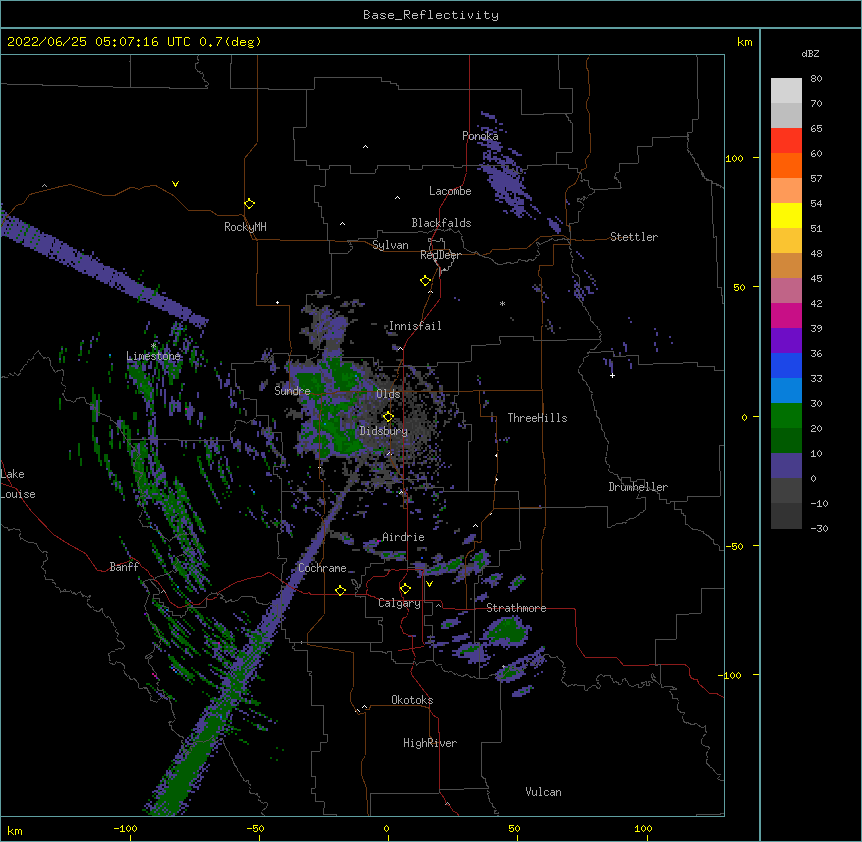Screen dimensions: 862x842
Task: Click the Calgary city label
Action: tap(399, 603)
